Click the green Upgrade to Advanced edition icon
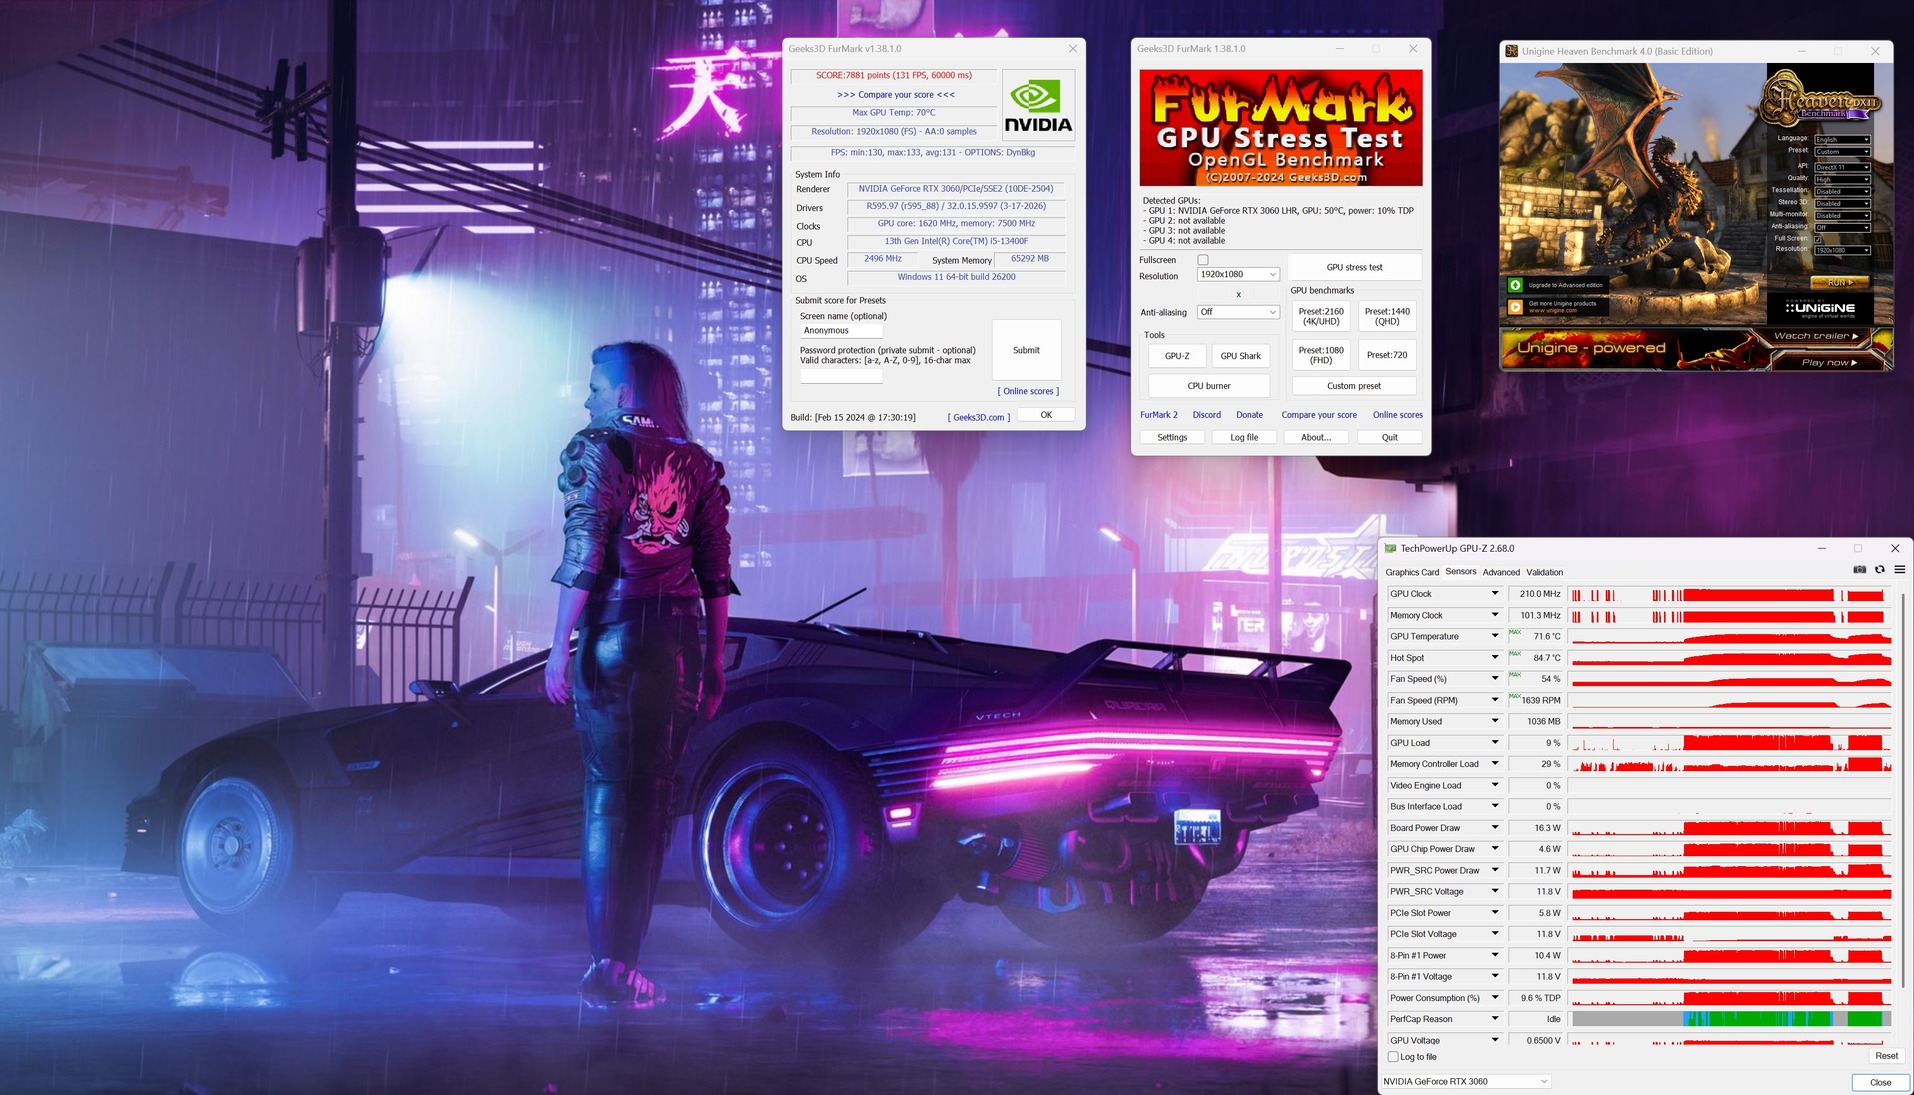The image size is (1914, 1095). [1515, 285]
